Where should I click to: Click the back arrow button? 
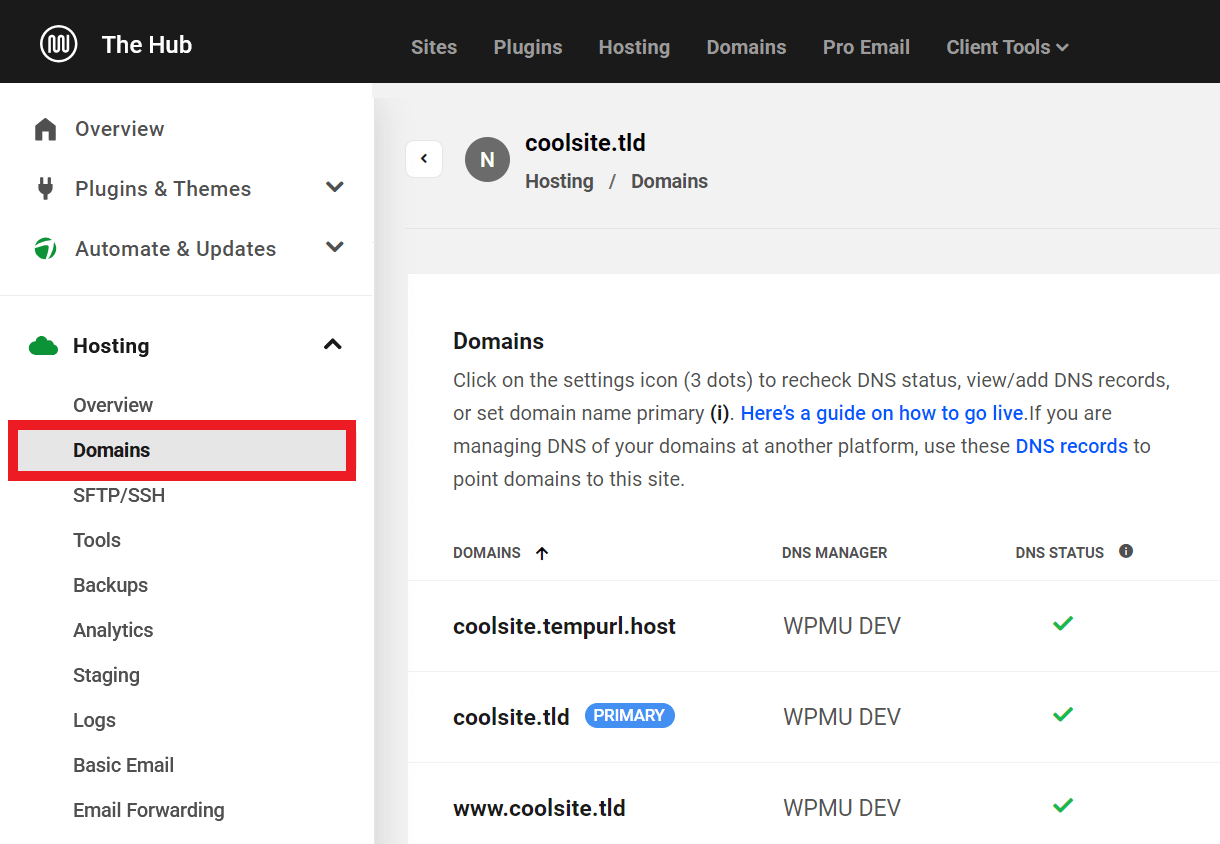point(424,159)
